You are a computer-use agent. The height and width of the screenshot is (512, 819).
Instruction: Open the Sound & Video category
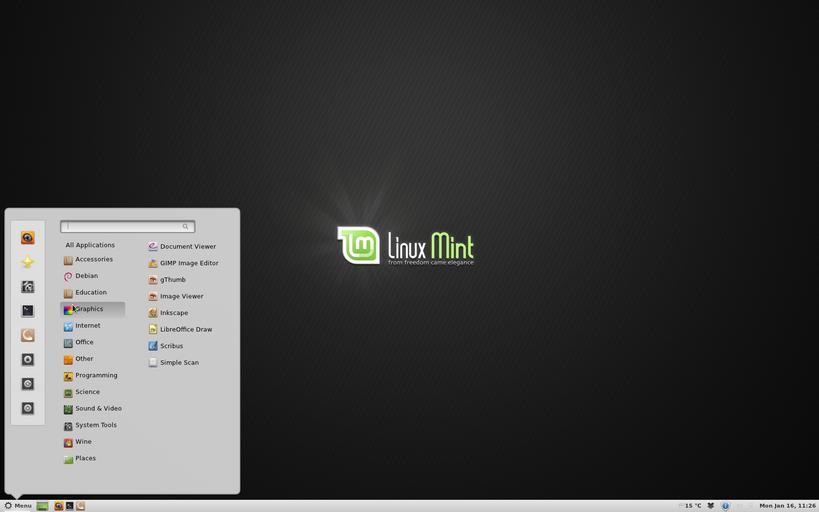(98, 409)
